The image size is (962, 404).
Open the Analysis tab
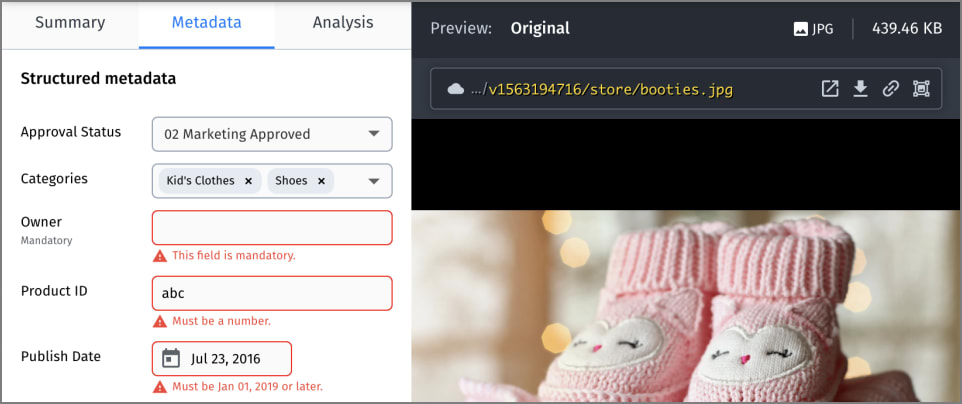click(x=343, y=23)
